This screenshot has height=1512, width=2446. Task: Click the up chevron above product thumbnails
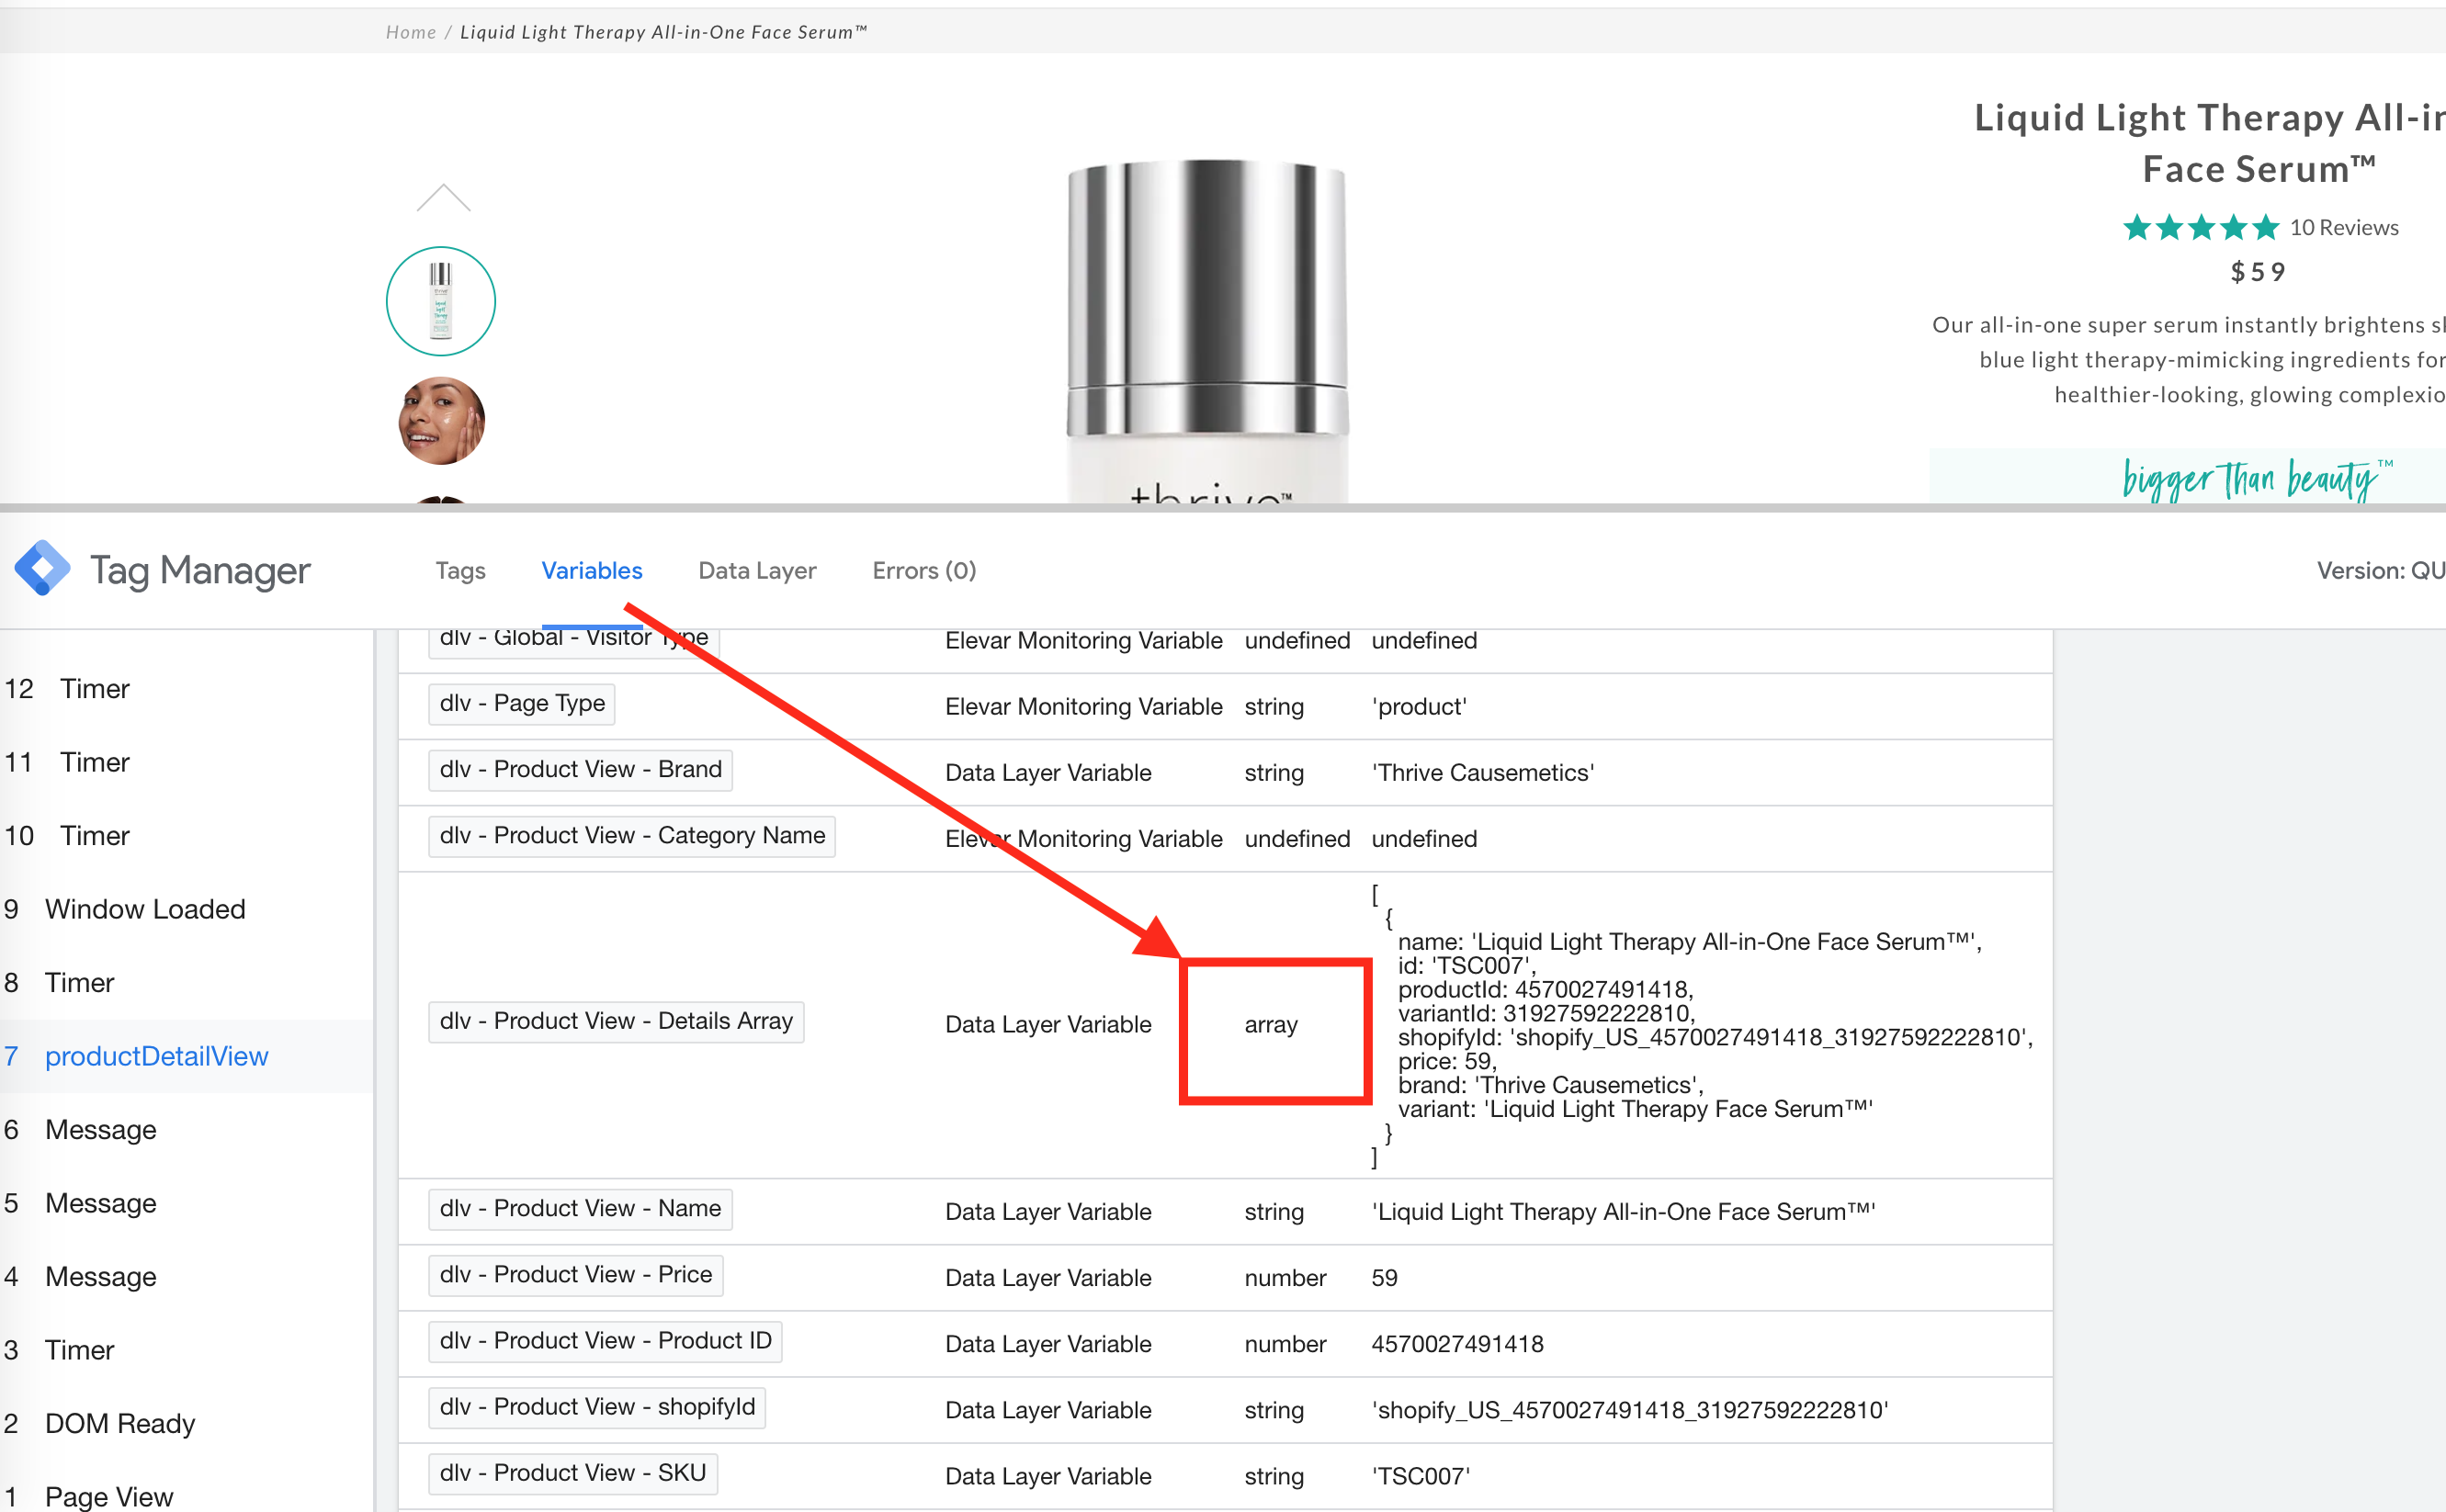[x=443, y=198]
